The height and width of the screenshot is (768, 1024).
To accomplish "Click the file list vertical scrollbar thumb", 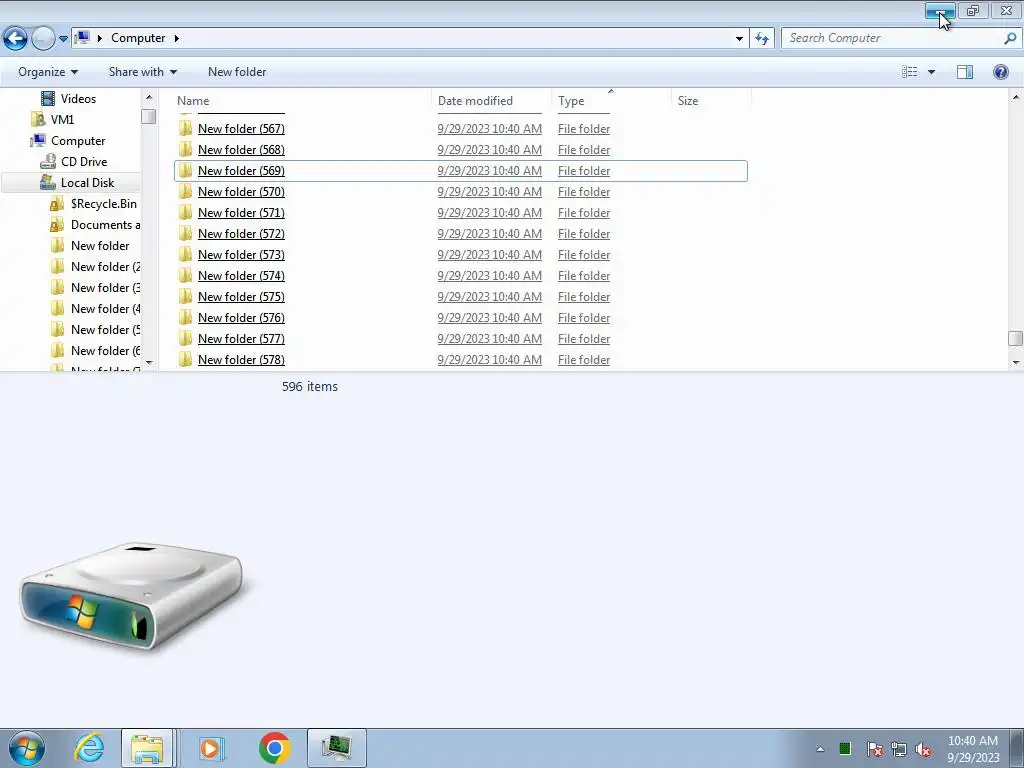I will (1016, 338).
